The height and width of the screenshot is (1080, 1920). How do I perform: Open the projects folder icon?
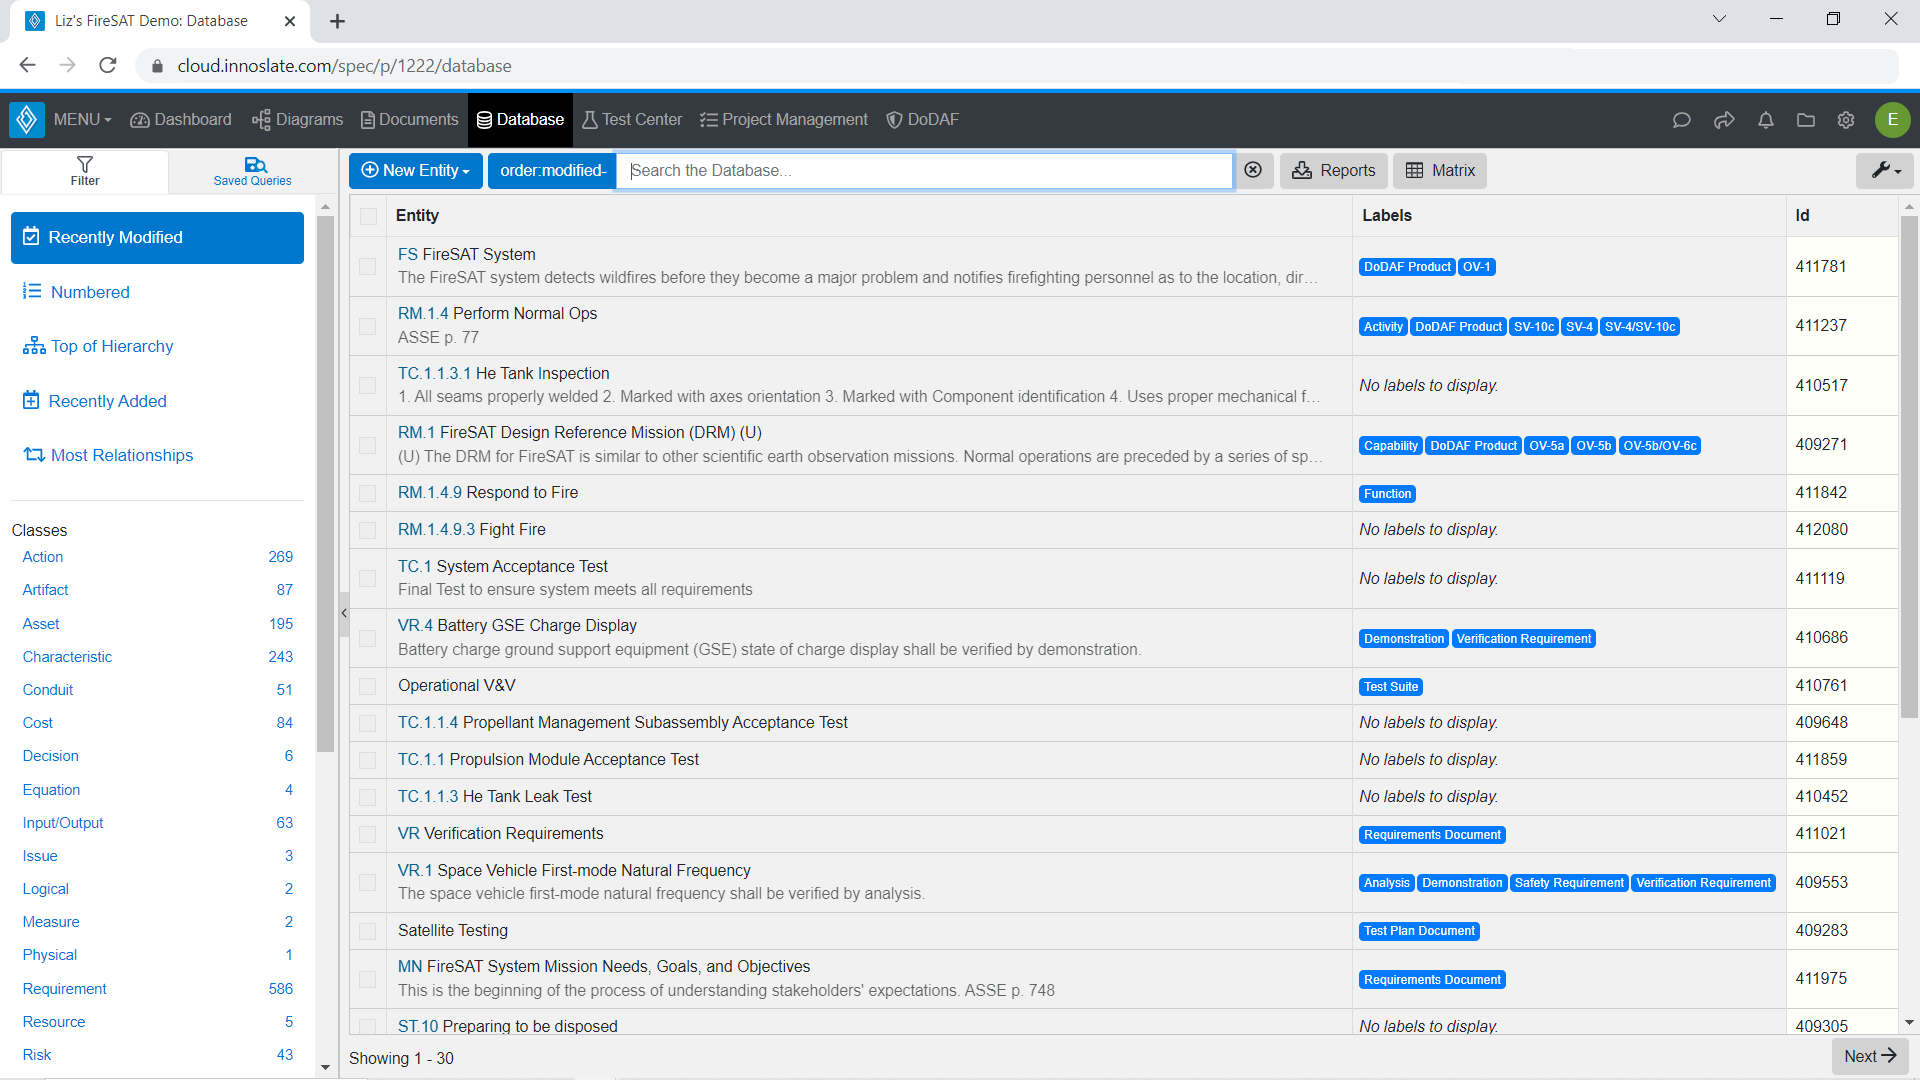click(x=1806, y=120)
